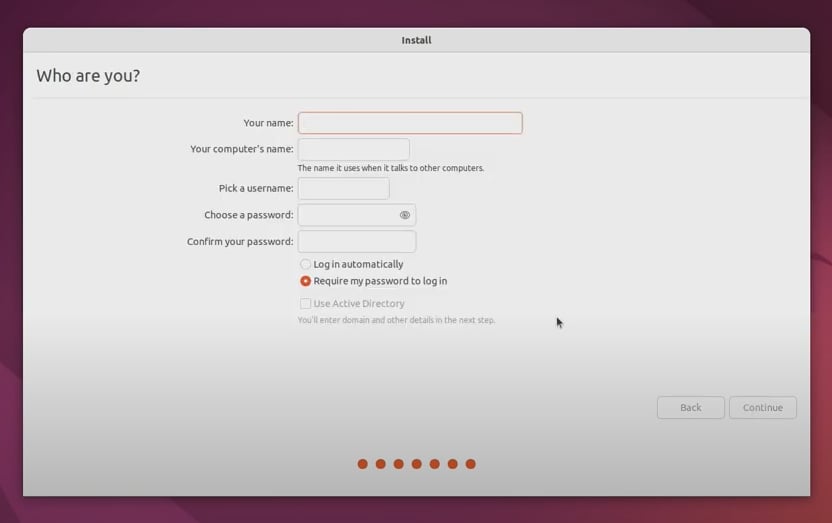The image size is (832, 523).
Task: Focus the Confirm your password field
Action: pyautogui.click(x=356, y=242)
